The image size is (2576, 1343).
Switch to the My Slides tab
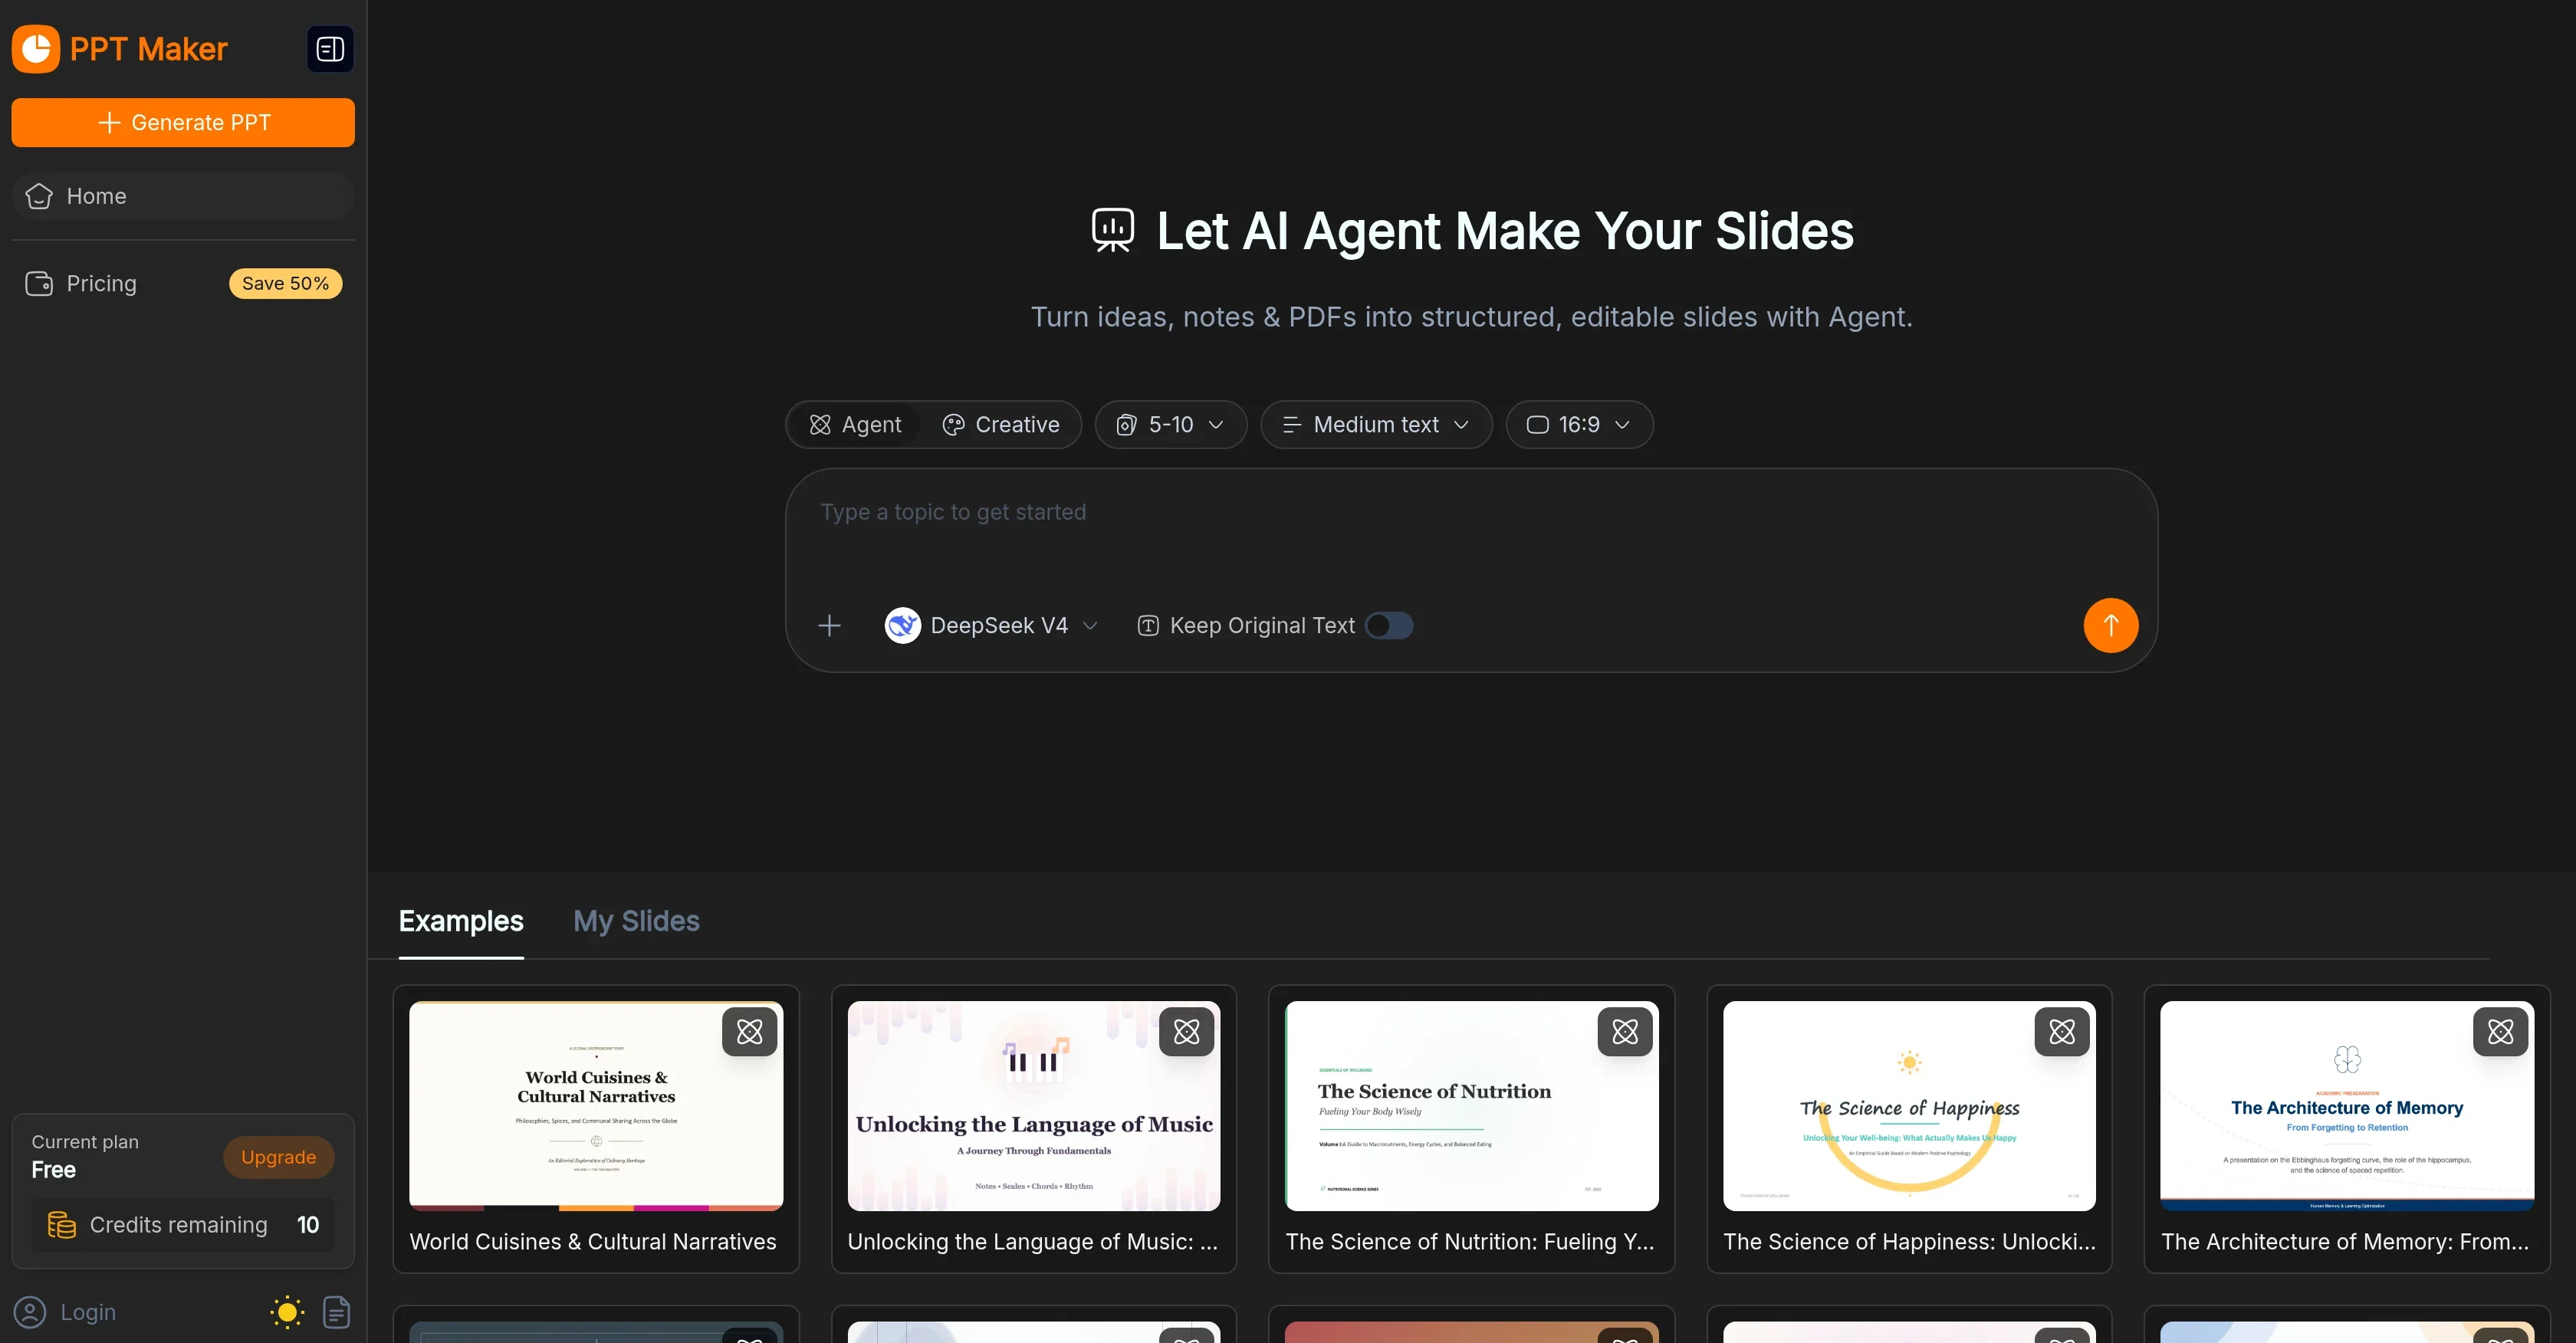[636, 921]
